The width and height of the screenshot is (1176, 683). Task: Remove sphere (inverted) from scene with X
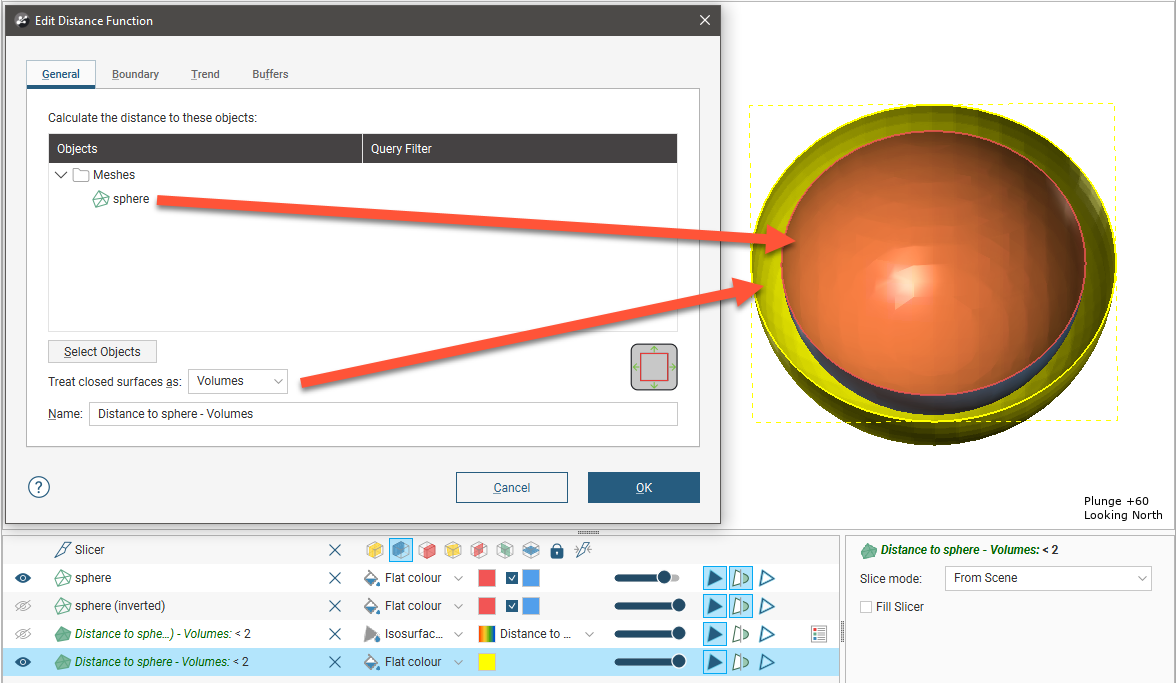click(x=334, y=606)
